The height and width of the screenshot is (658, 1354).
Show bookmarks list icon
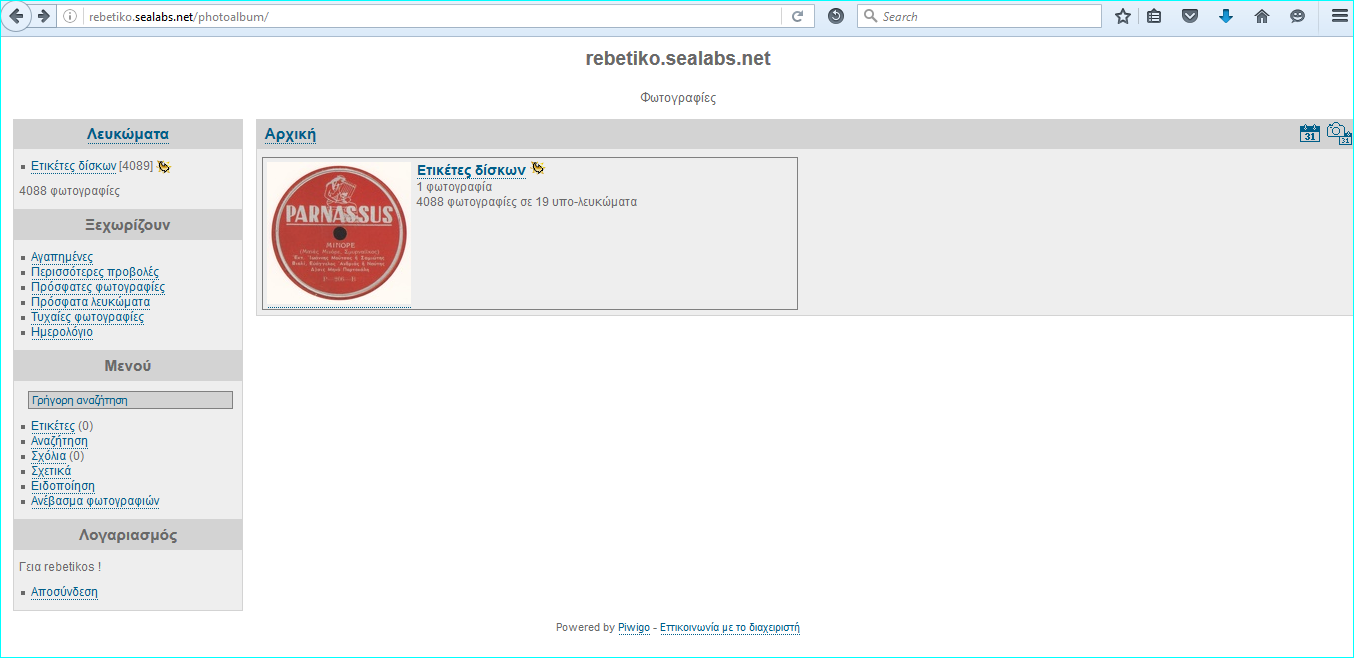(x=1154, y=16)
